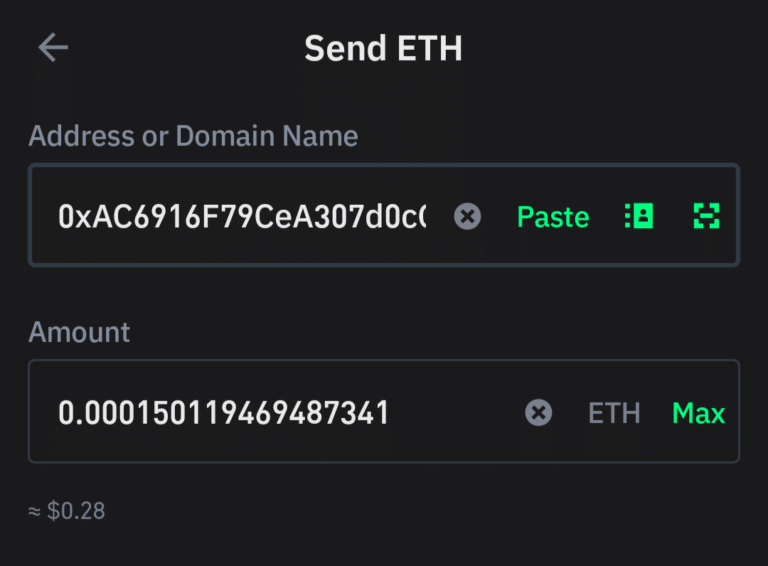Select the ETH currency label in the amount box
The width and height of the screenshot is (768, 566).
pos(614,413)
